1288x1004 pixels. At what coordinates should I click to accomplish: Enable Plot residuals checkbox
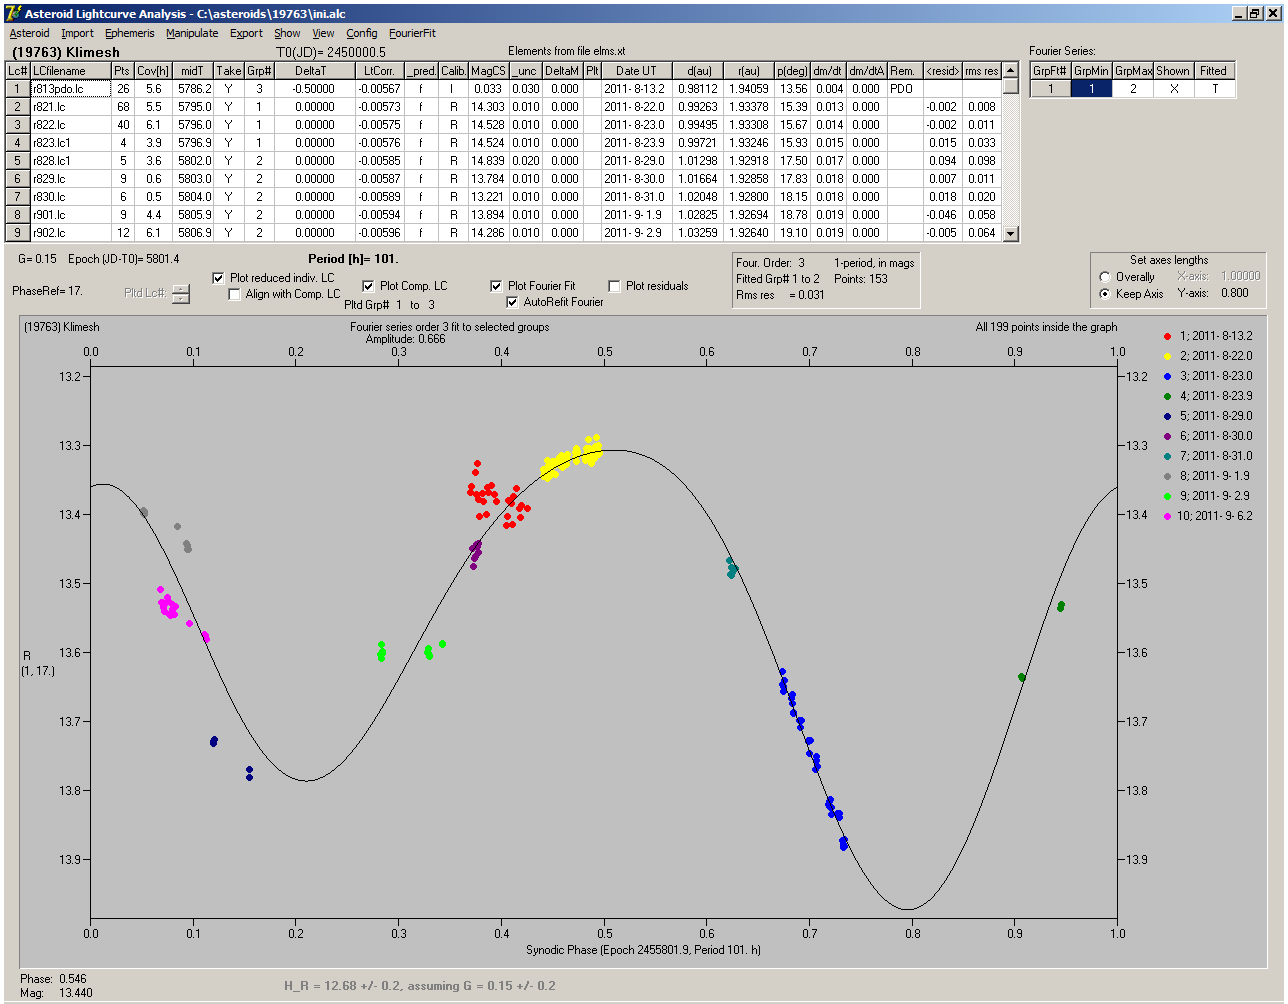tap(614, 286)
